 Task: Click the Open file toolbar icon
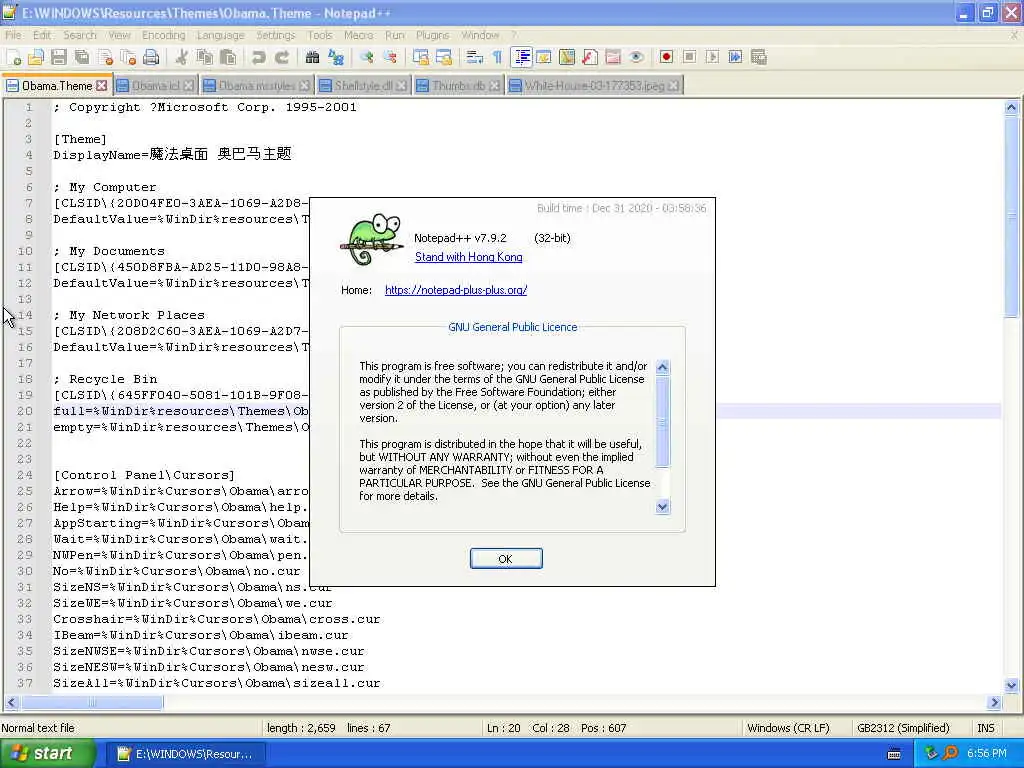click(36, 57)
